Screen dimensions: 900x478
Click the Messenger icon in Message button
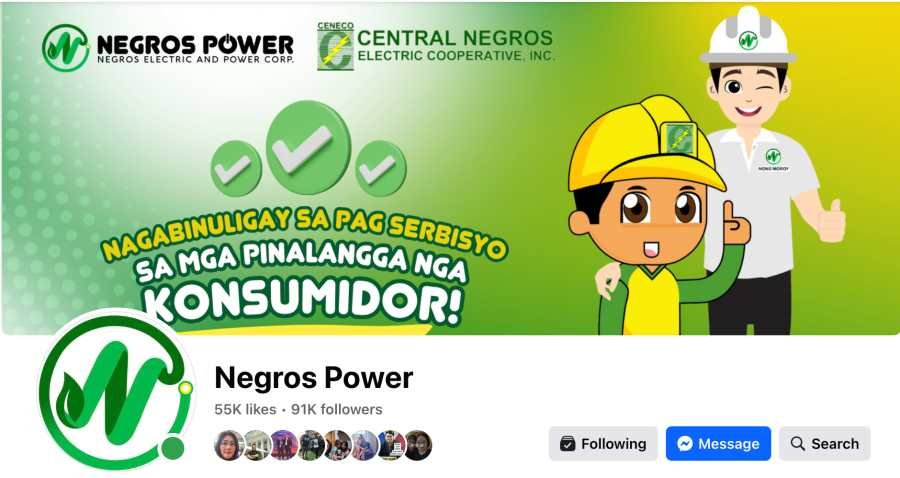(x=685, y=444)
